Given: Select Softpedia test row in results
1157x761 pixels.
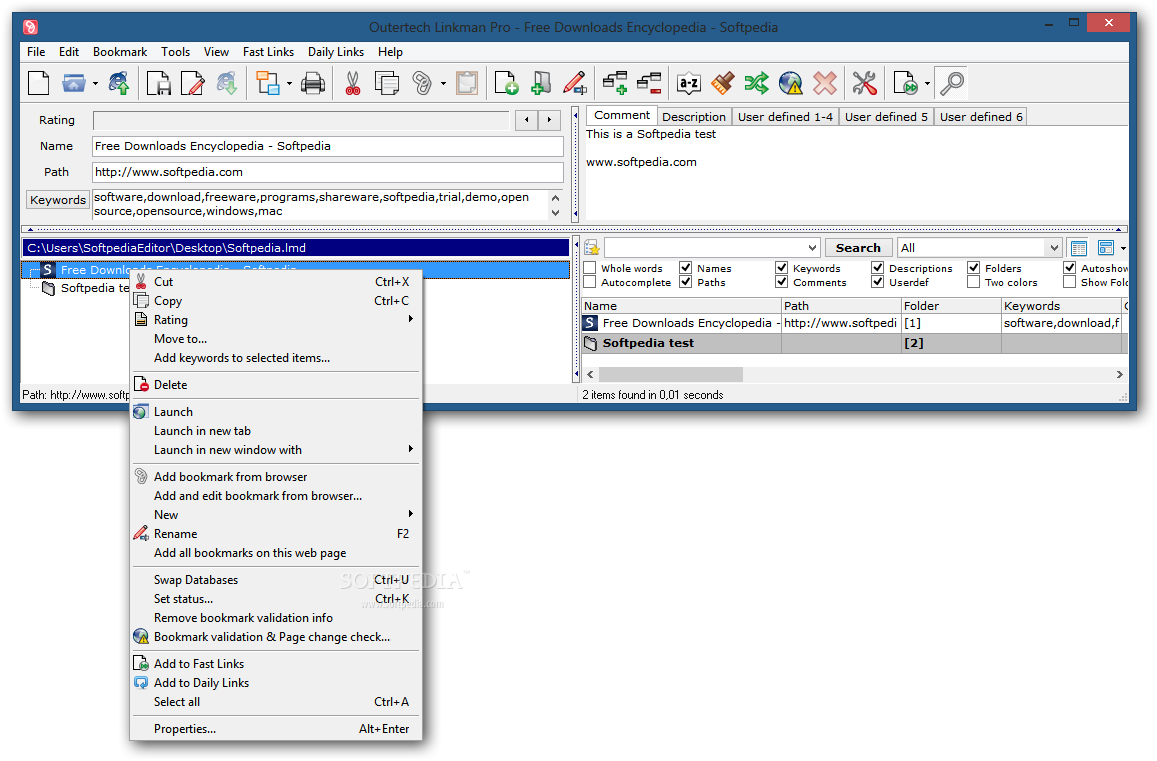Looking at the screenshot, I should click(852, 343).
